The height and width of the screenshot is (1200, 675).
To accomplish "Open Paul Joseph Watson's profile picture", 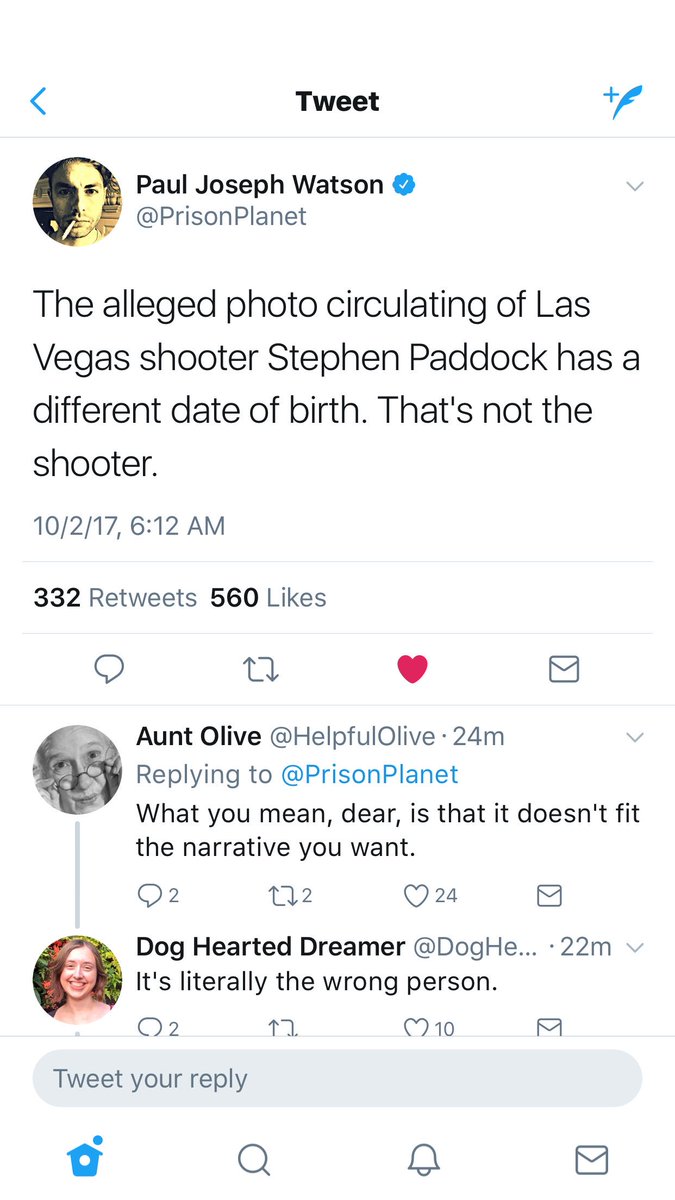I will click(78, 201).
